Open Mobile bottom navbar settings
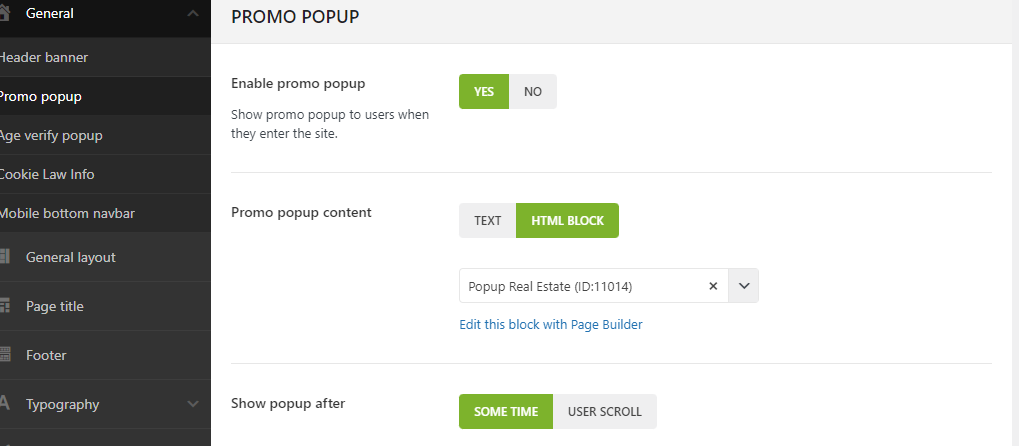 pyautogui.click(x=68, y=213)
